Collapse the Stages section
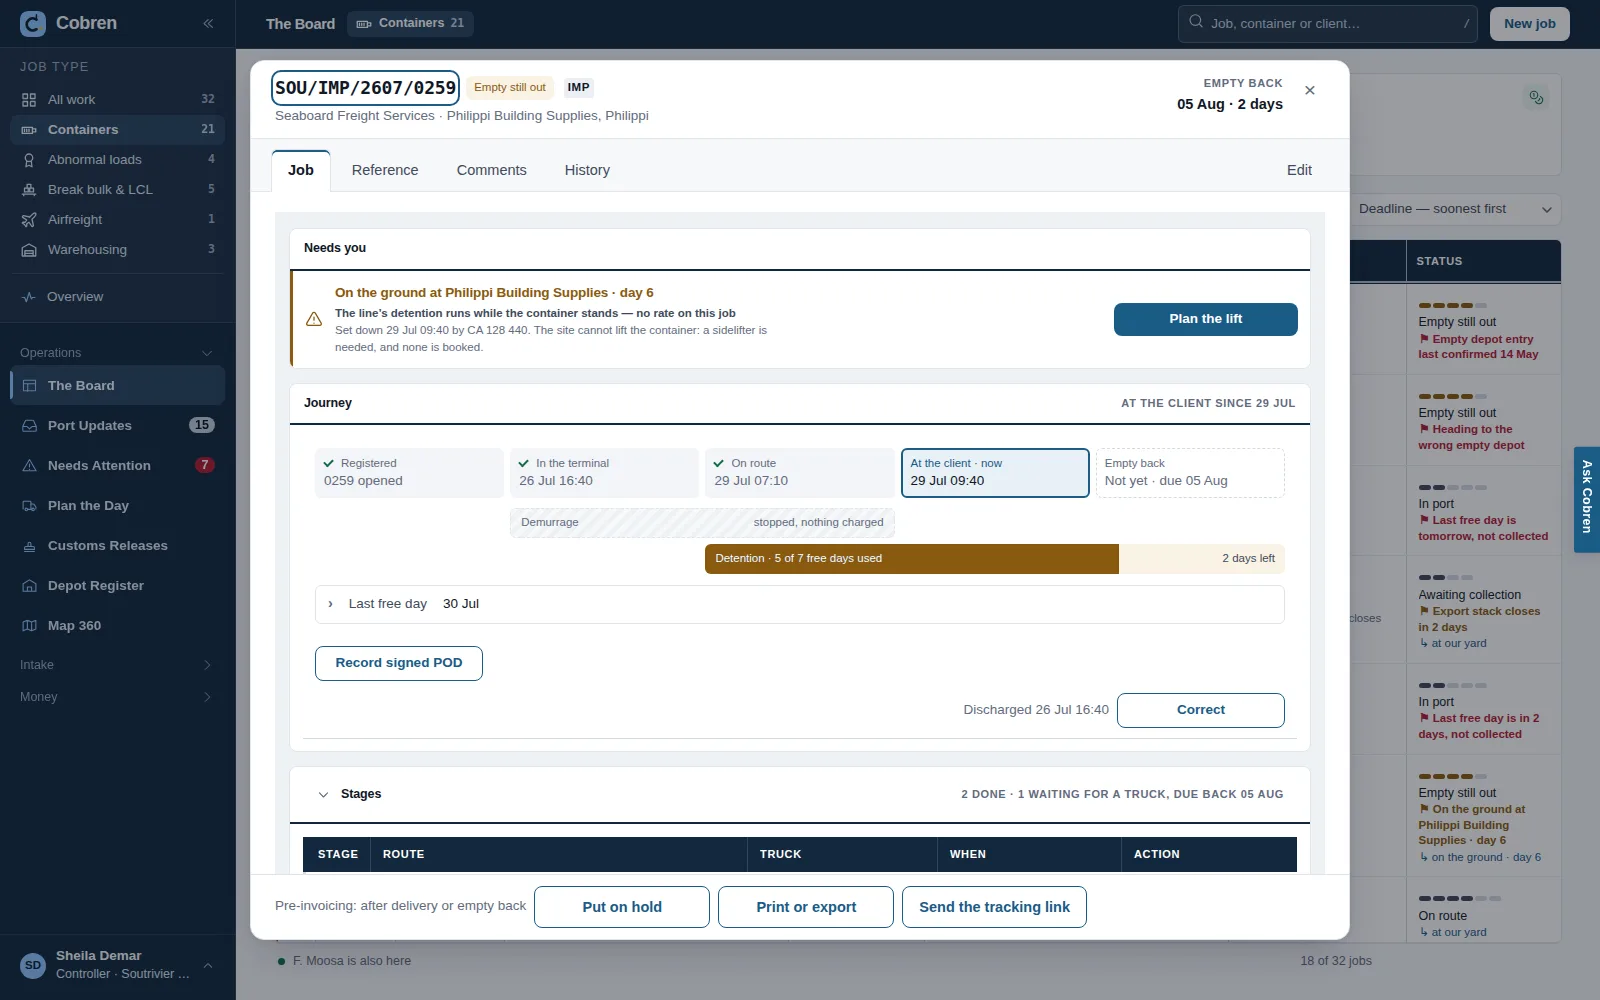Image resolution: width=1600 pixels, height=1000 pixels. [x=323, y=794]
